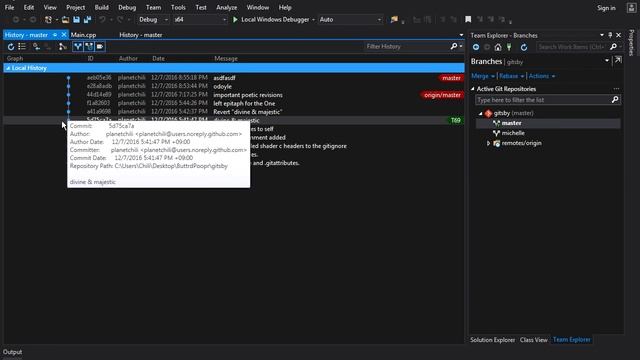The width and height of the screenshot is (640, 360).
Task: Click the Find in Files toolbar icon
Action: pyautogui.click(x=394, y=20)
